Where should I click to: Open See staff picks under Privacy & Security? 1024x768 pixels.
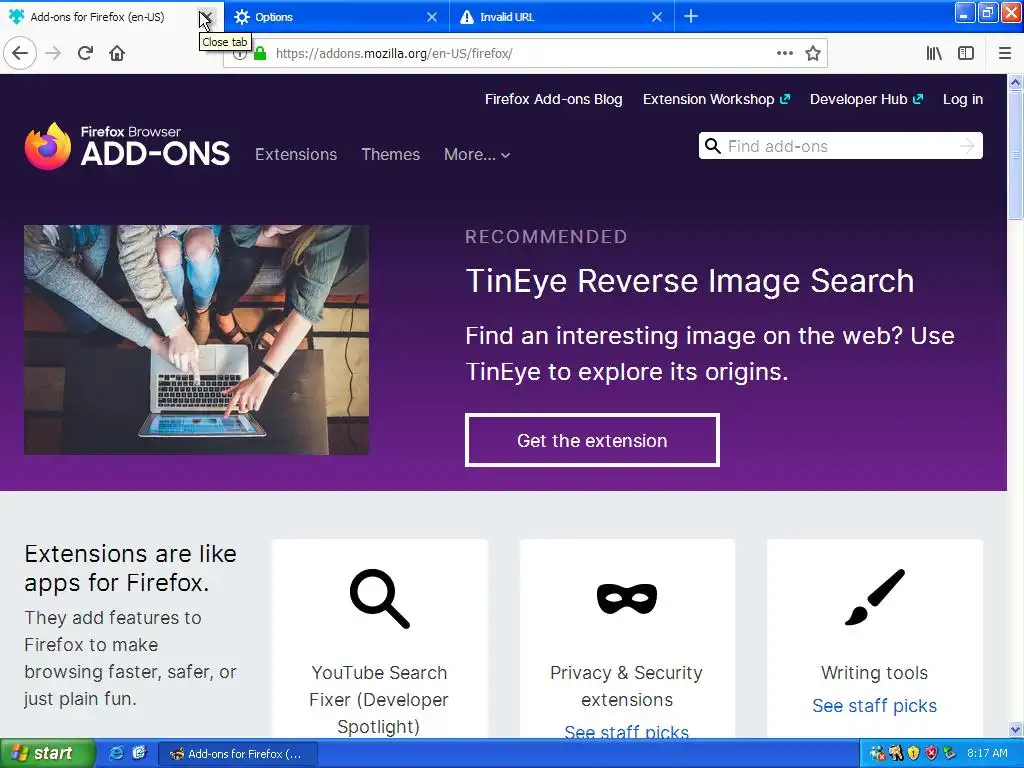click(627, 731)
